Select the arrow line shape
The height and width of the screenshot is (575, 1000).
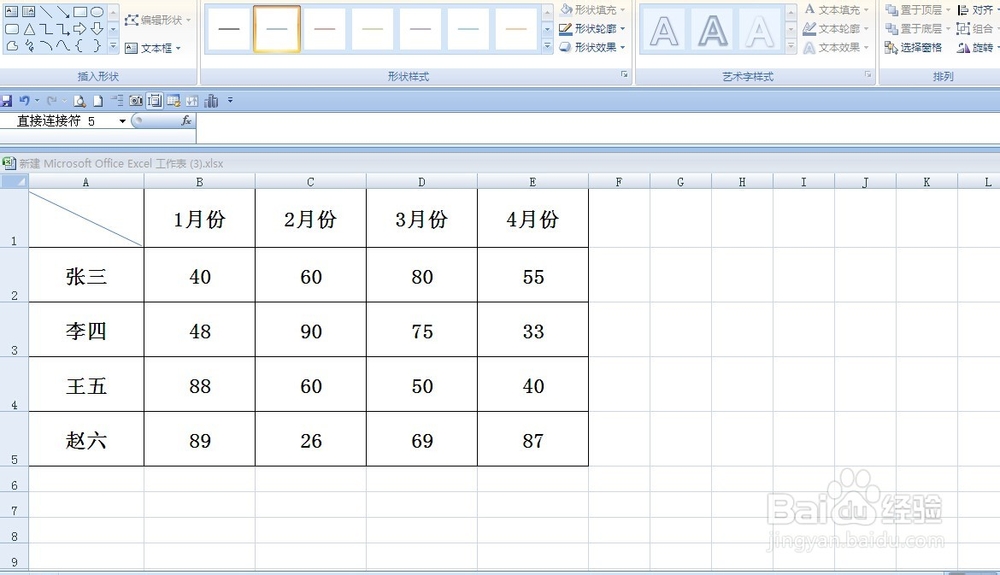(x=63, y=11)
